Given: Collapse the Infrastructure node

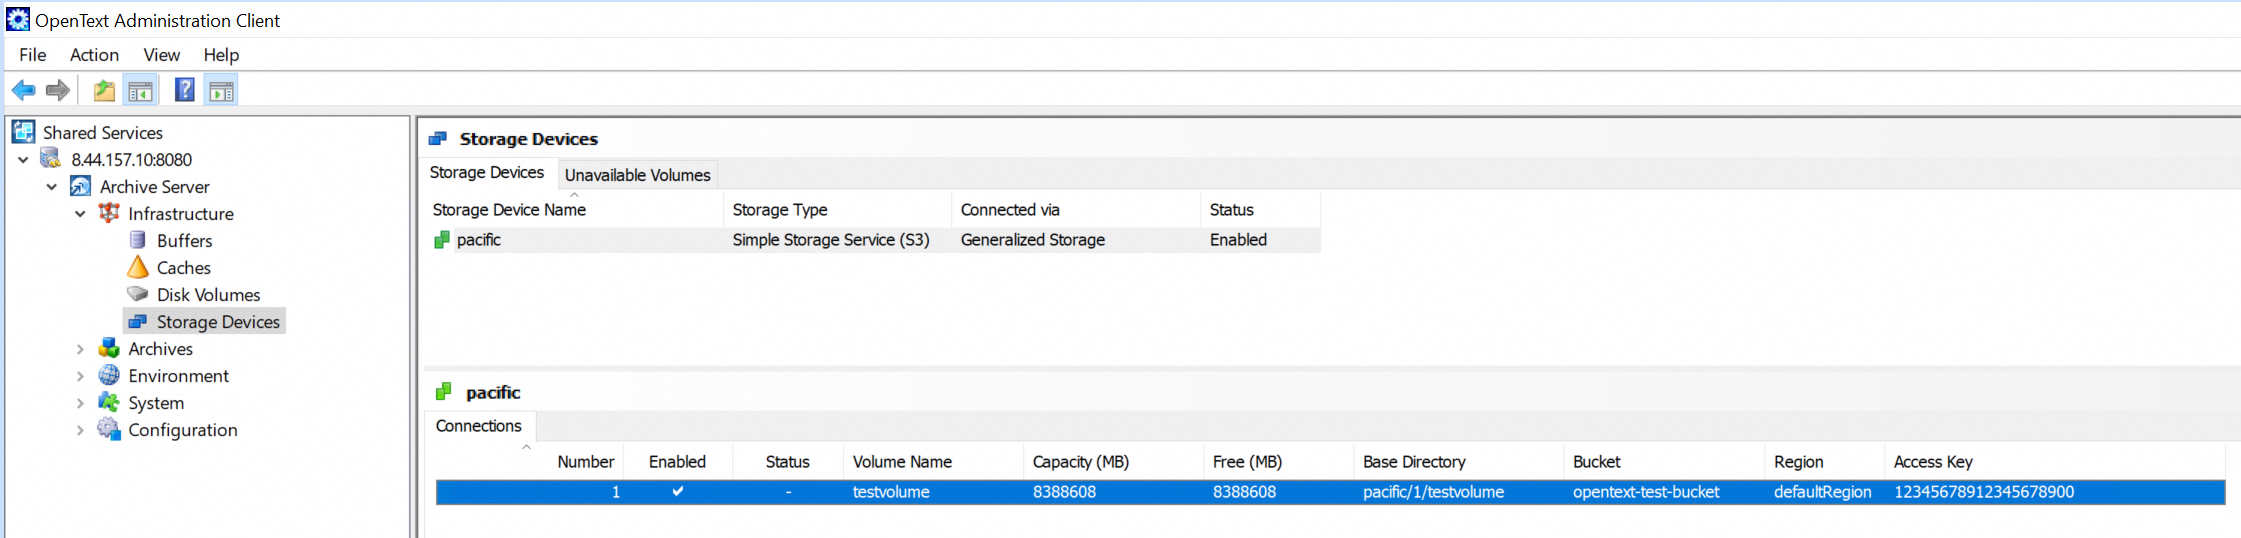Looking at the screenshot, I should coord(81,214).
